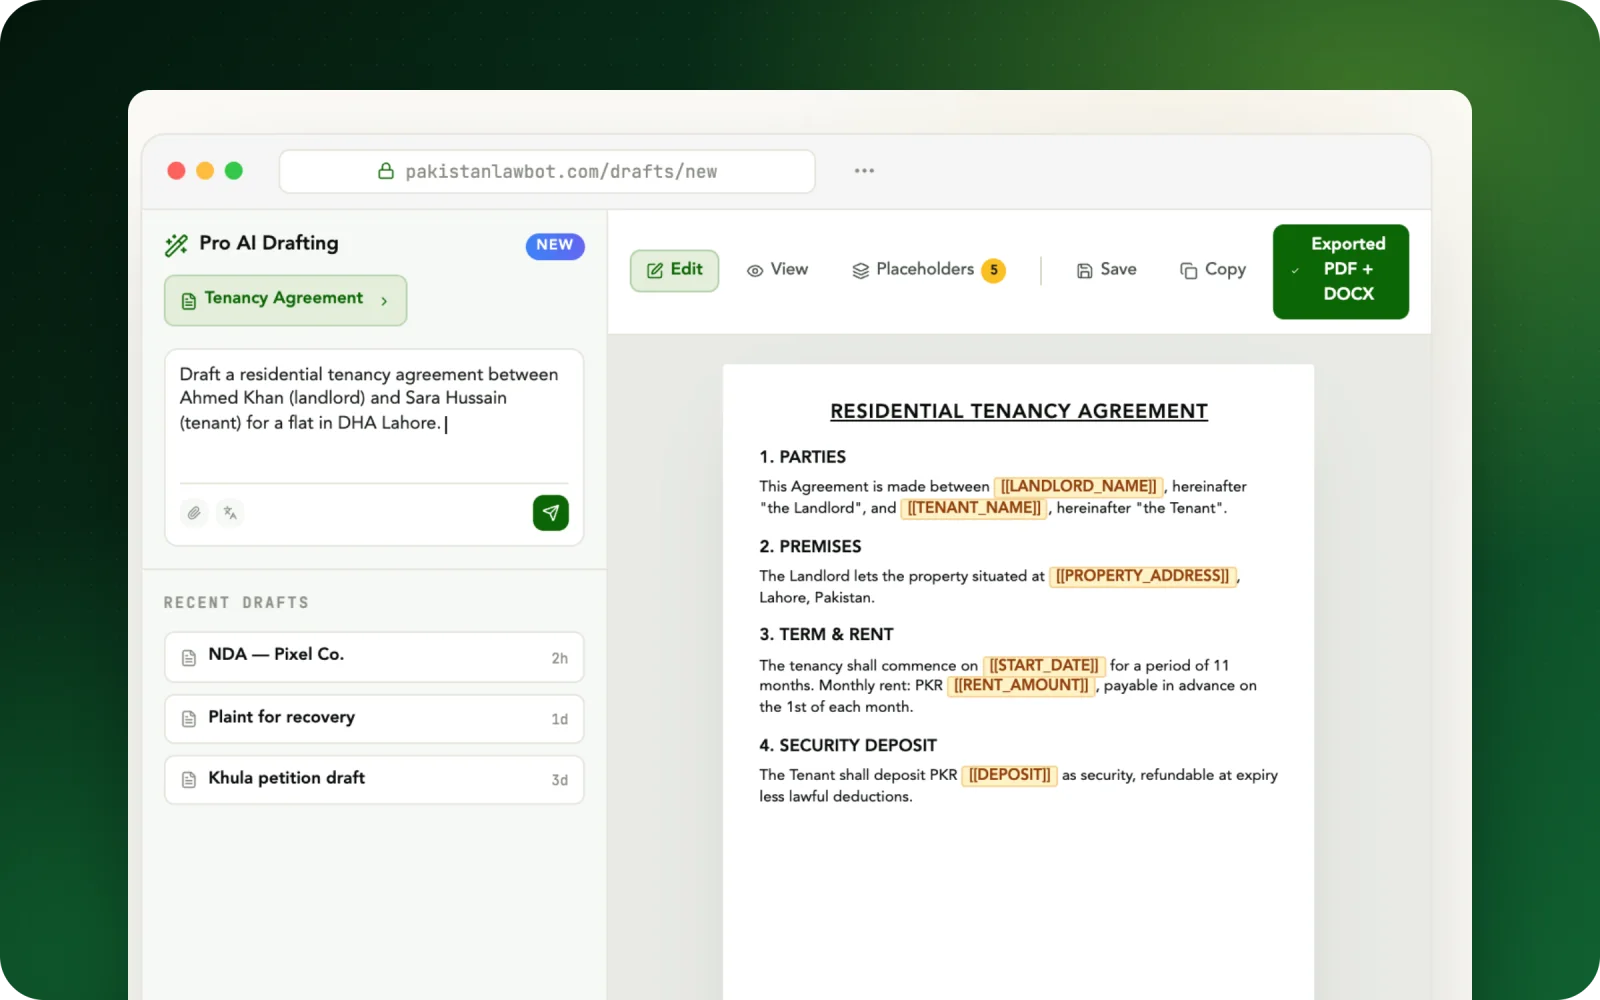The image size is (1600, 1000).
Task: Open the Plaint for recovery draft
Action: click(374, 719)
